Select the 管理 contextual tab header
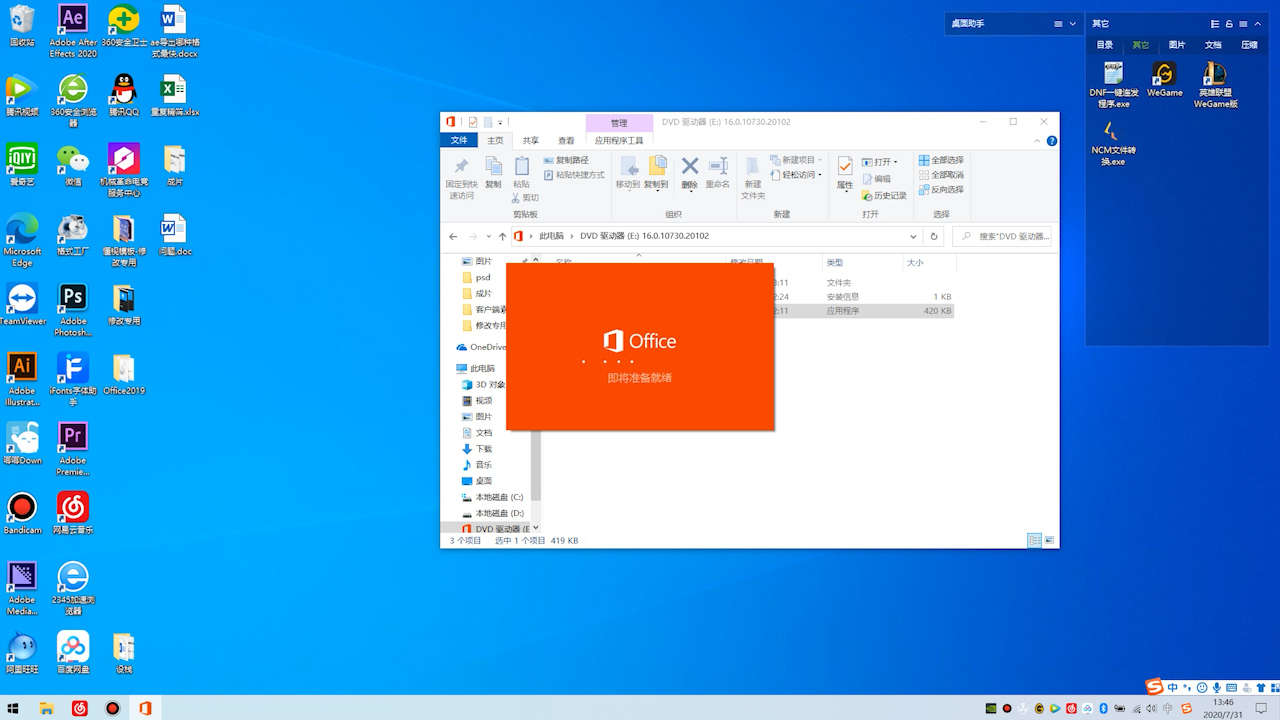The width and height of the screenshot is (1280, 720). pos(619,123)
